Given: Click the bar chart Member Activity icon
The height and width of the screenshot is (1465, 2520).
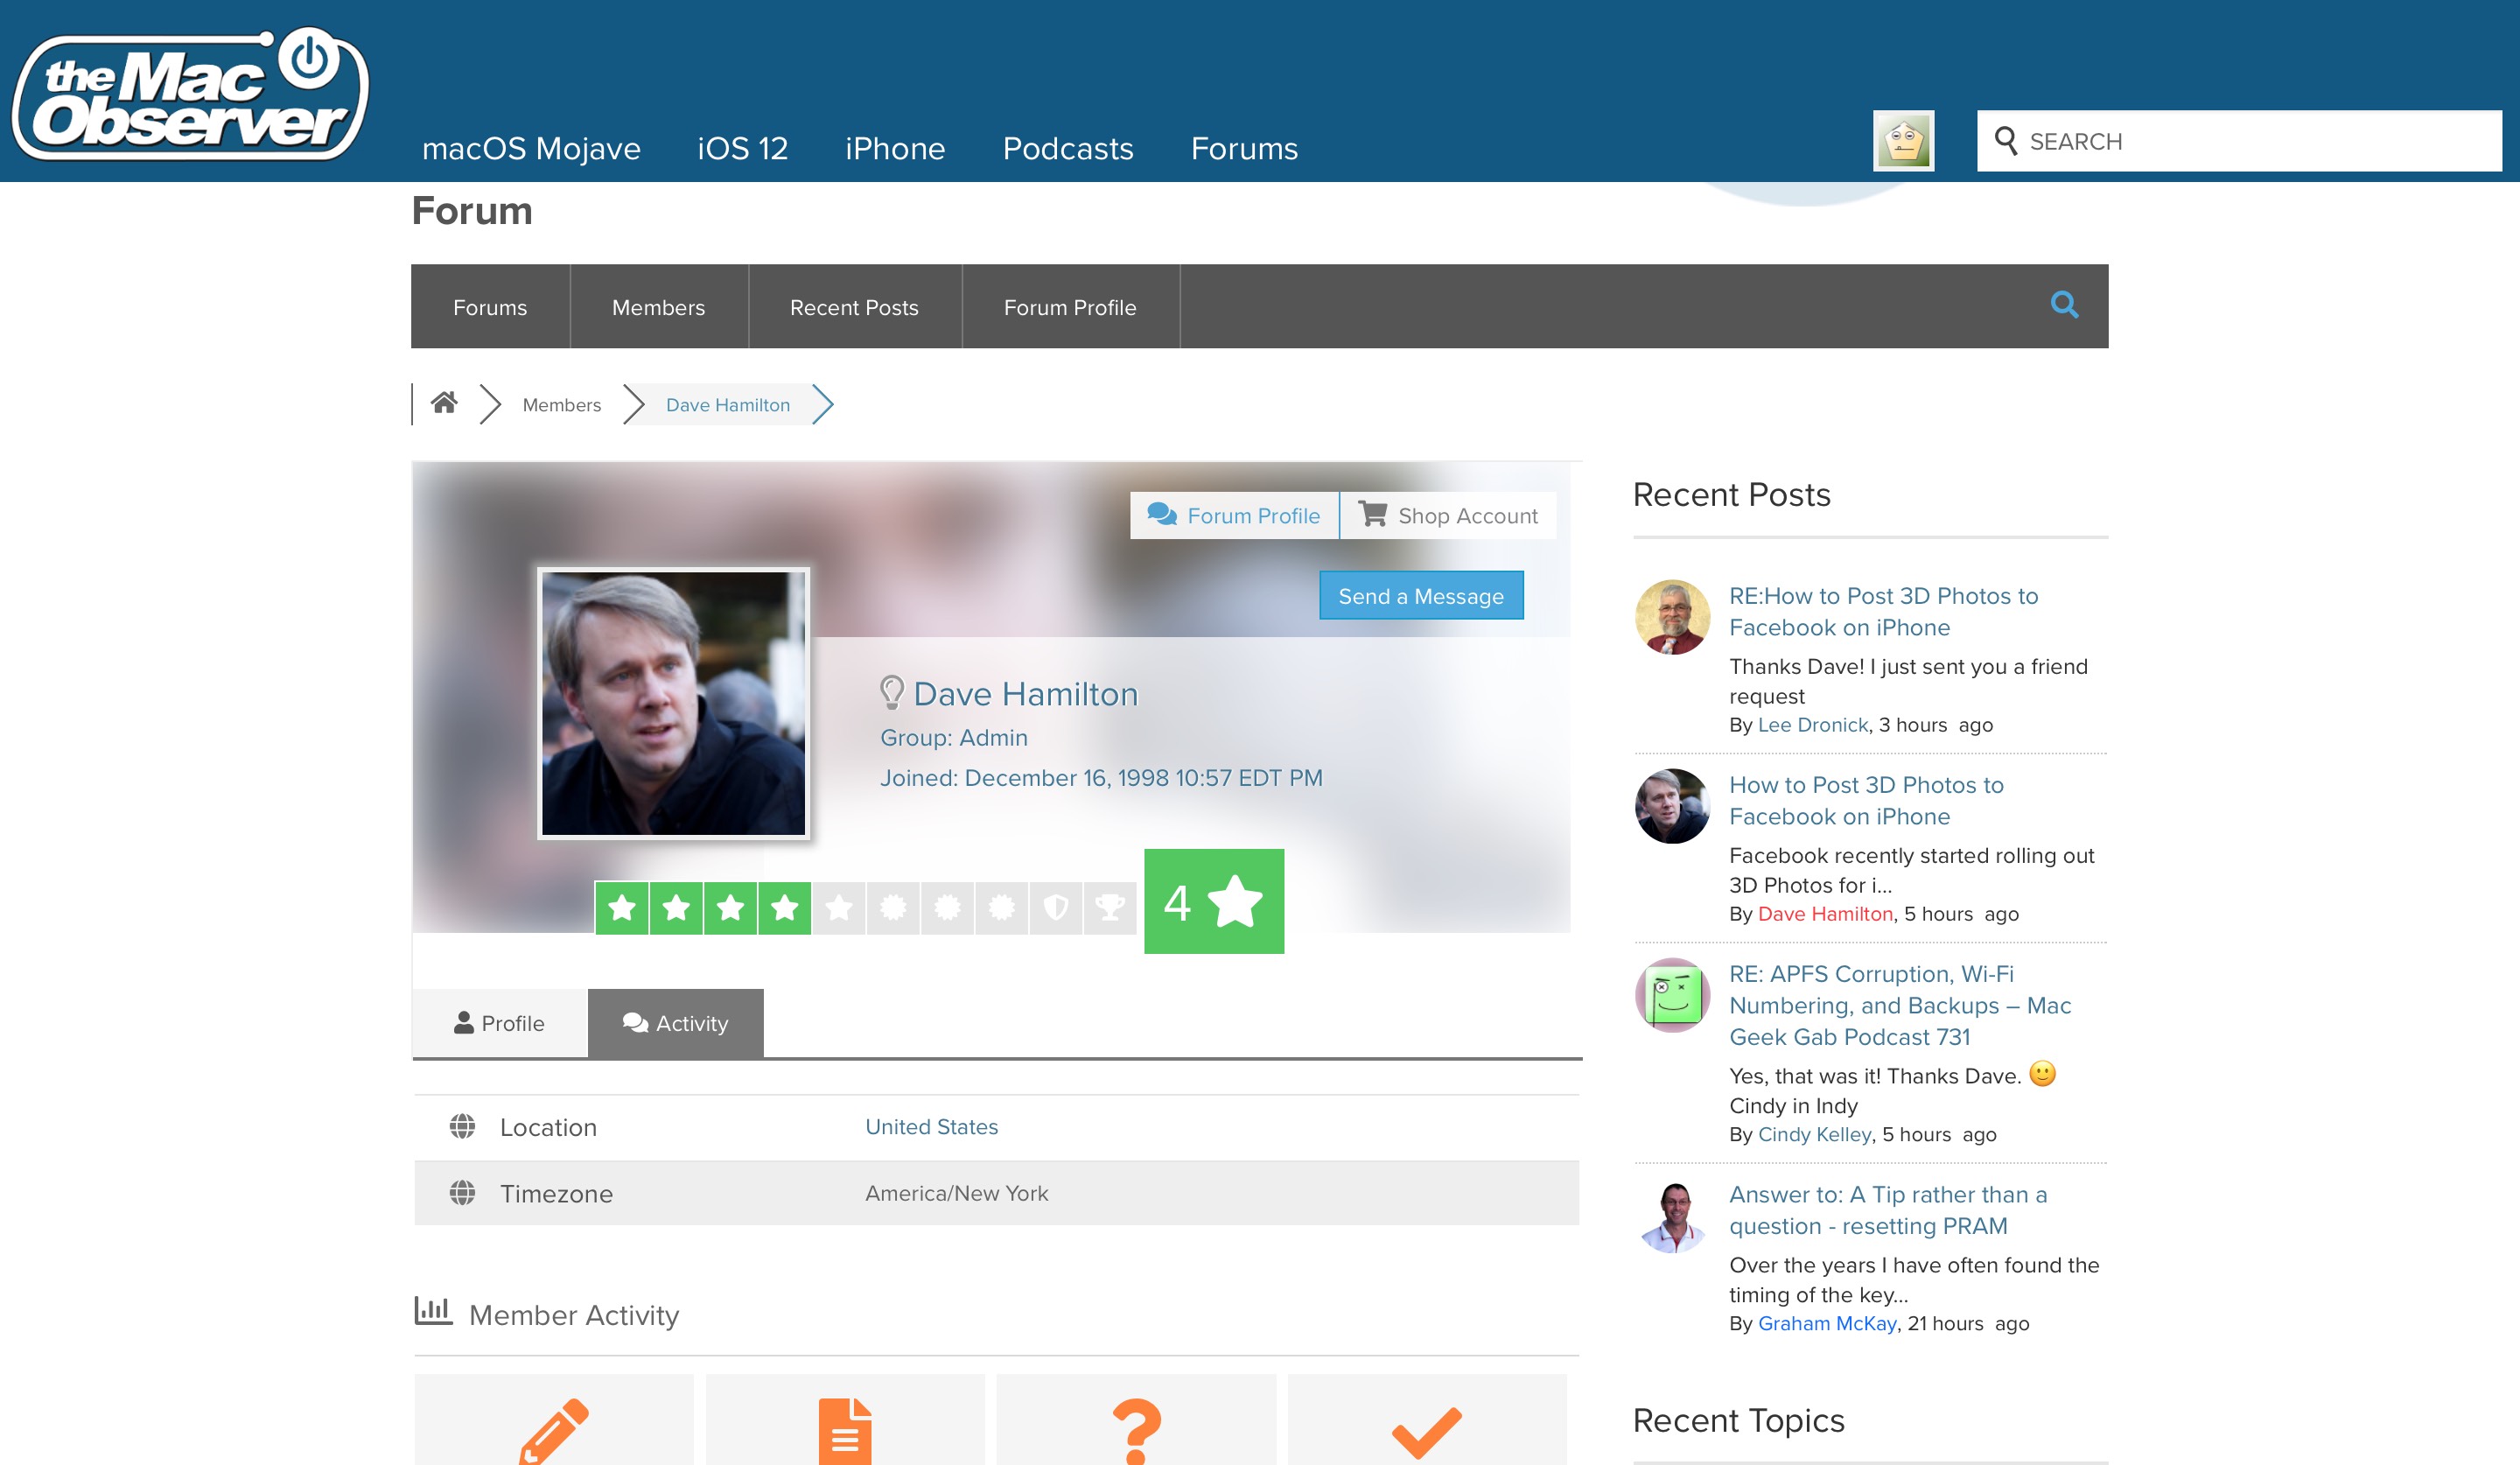Looking at the screenshot, I should point(433,1311).
